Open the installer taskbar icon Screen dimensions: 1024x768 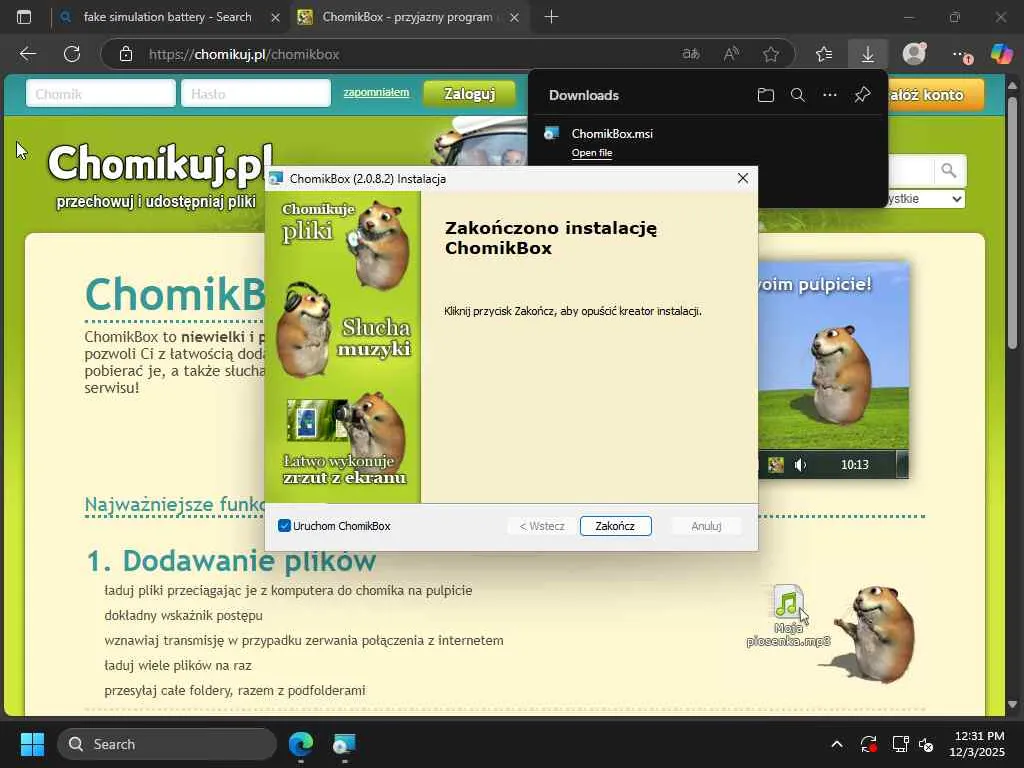344,744
